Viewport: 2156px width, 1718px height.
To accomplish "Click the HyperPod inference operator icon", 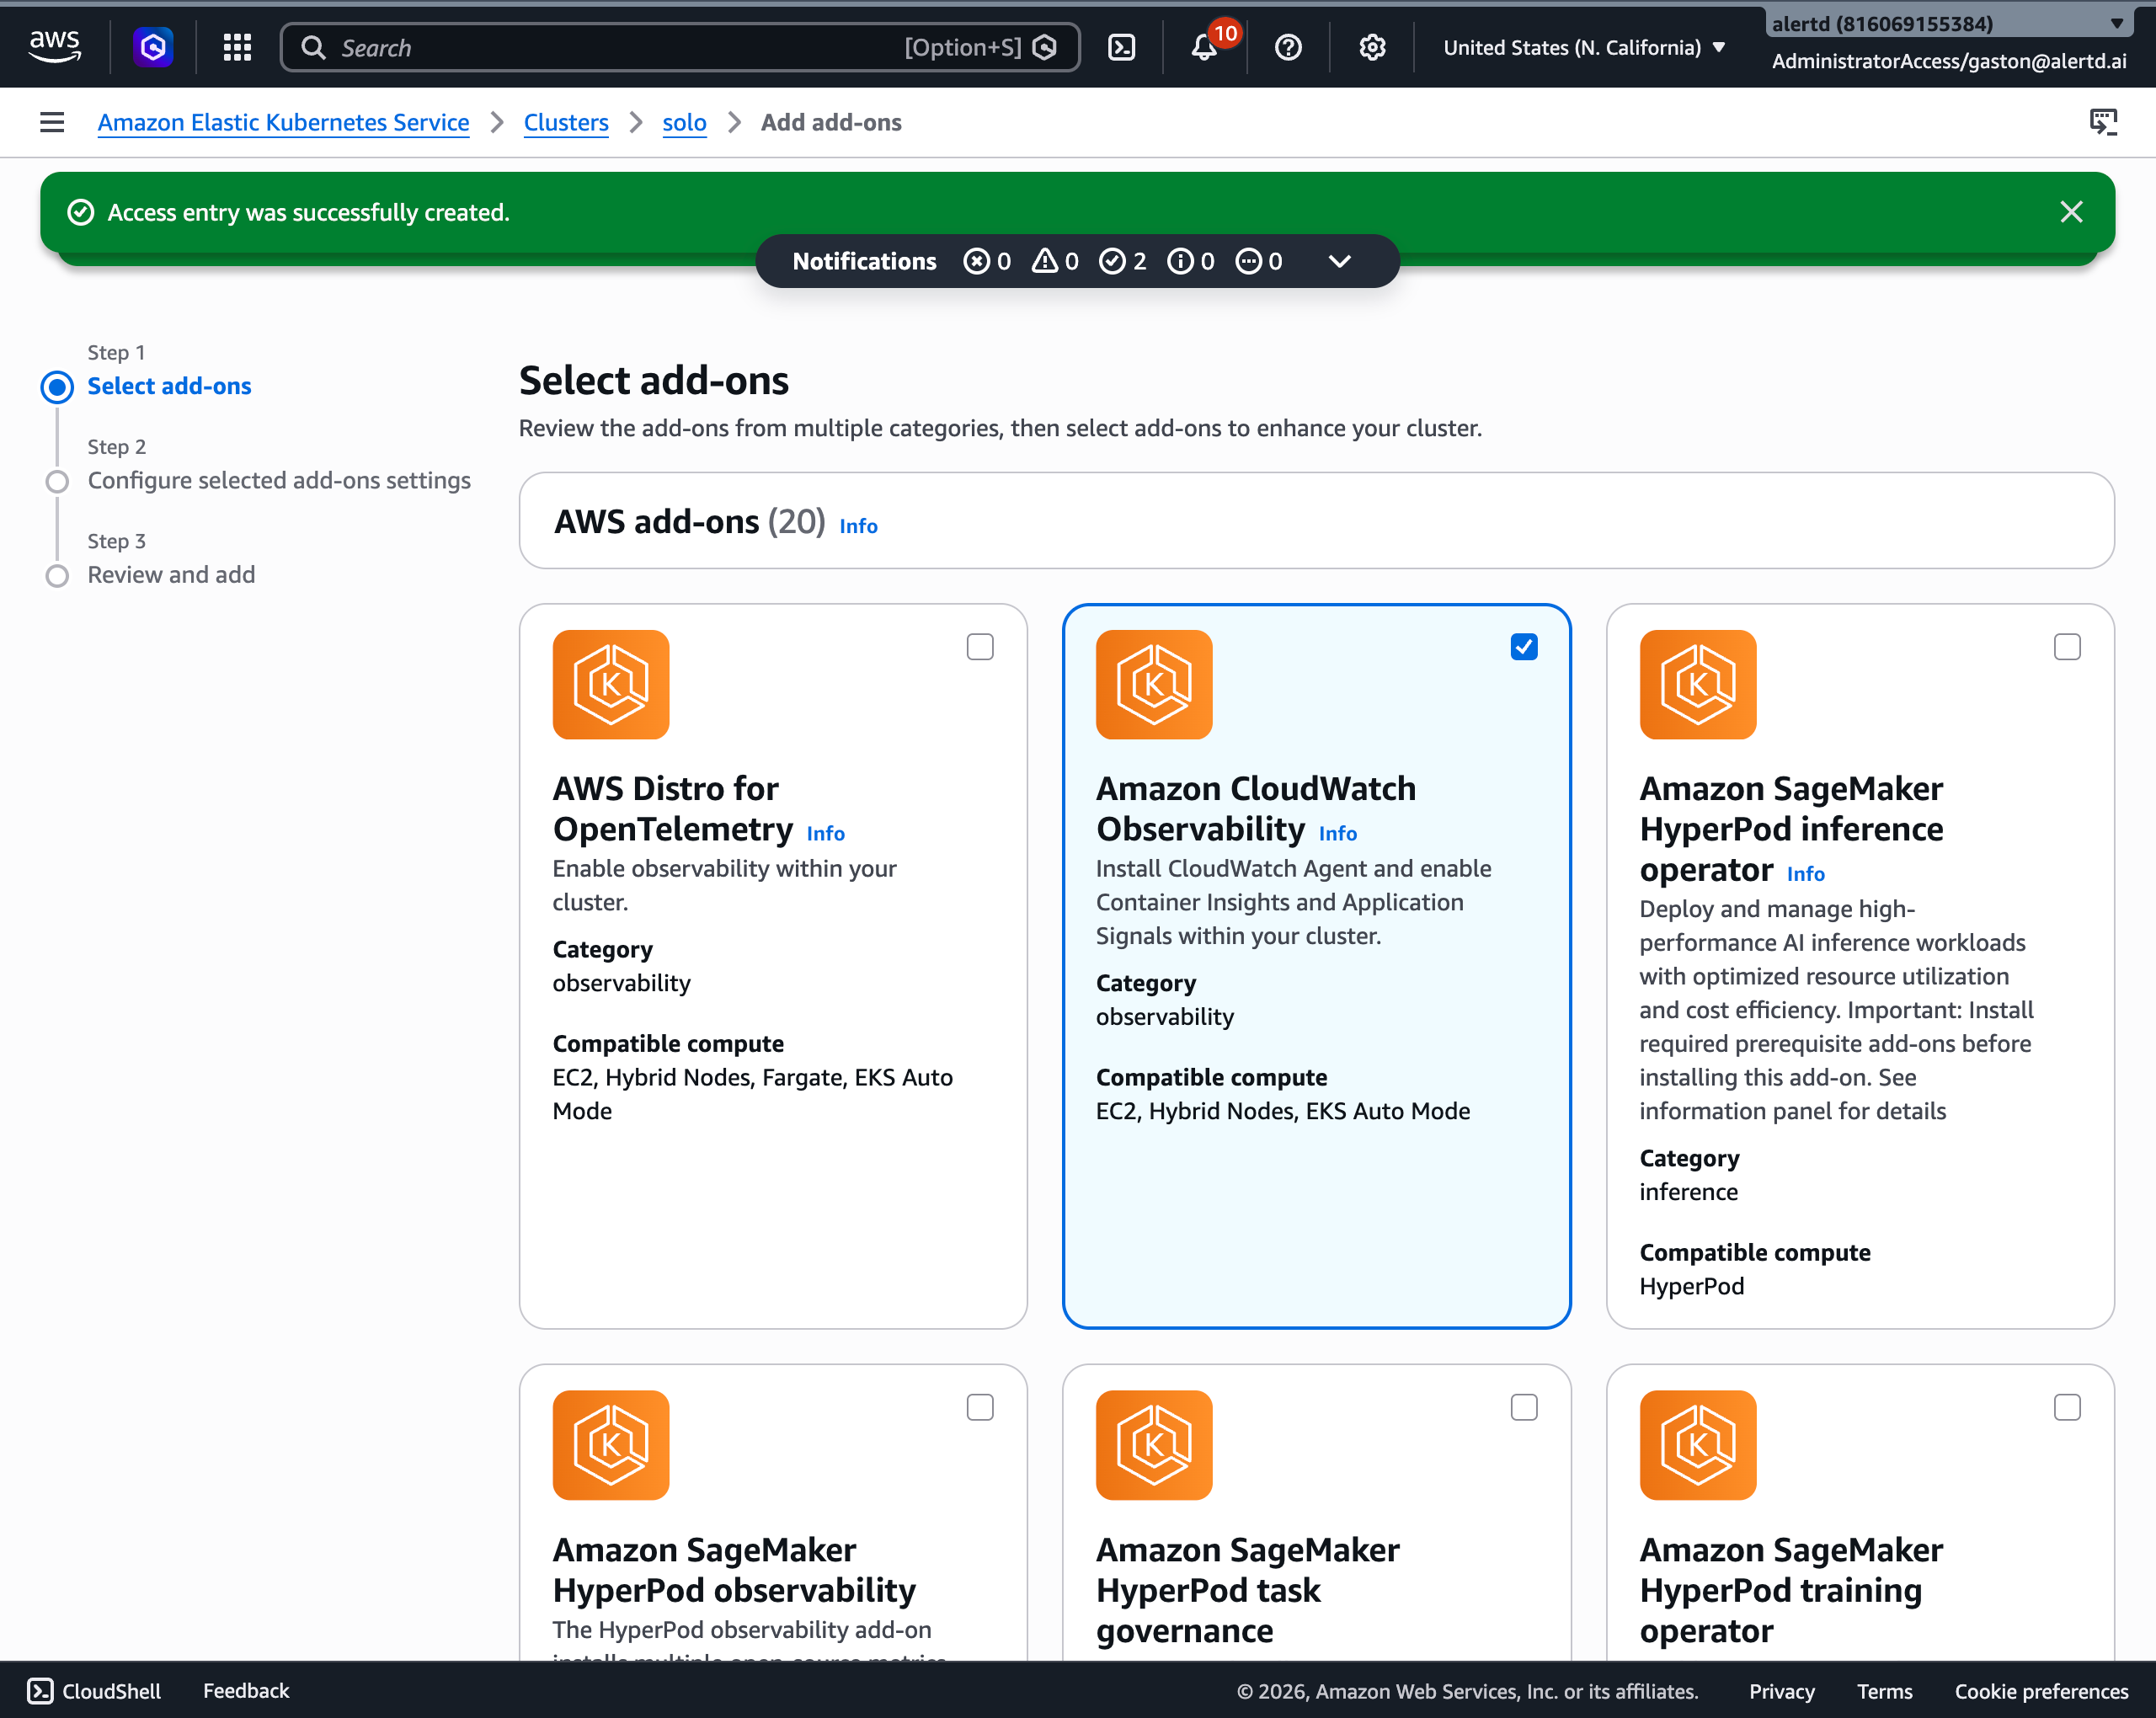I will click(x=1697, y=684).
